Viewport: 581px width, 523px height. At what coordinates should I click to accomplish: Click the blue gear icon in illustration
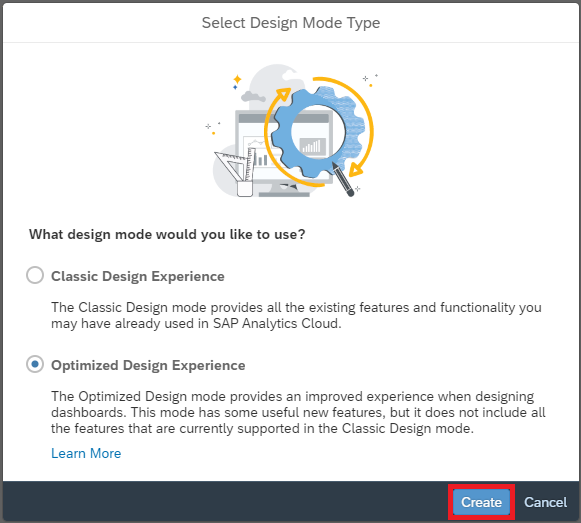(x=317, y=132)
